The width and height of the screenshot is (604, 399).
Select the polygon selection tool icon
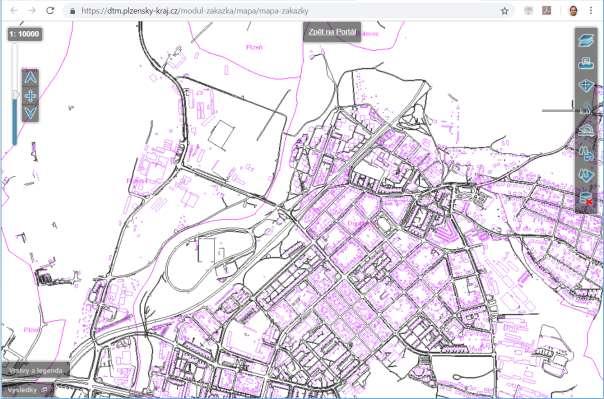coord(586,176)
